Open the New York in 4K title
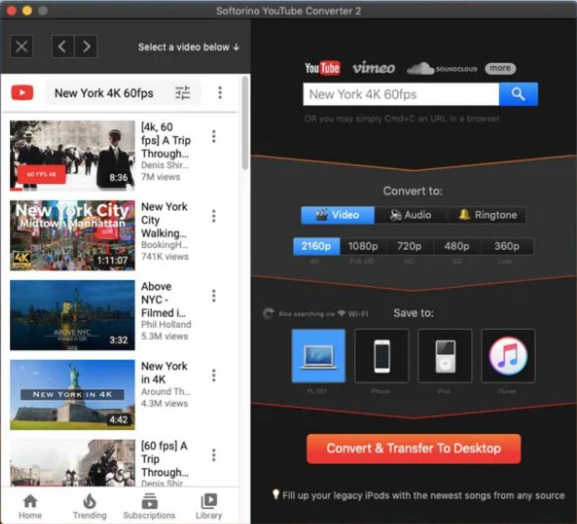 coord(164,373)
